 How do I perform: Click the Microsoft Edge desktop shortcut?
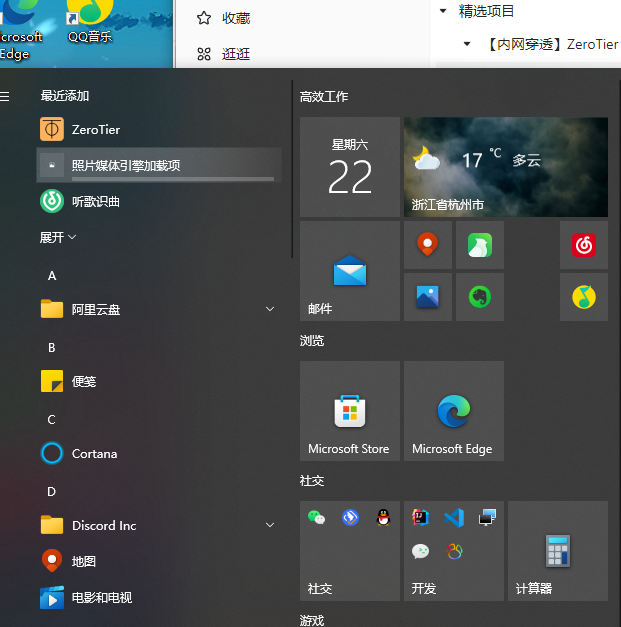pos(20,30)
